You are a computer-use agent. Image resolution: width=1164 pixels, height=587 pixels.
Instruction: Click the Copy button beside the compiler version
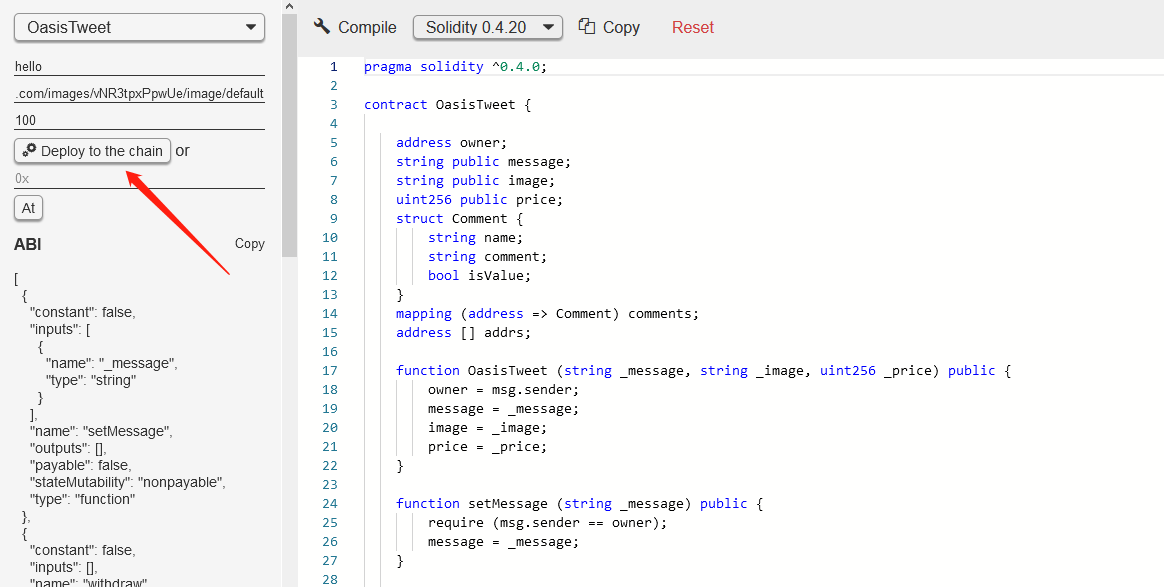pyautogui.click(x=609, y=27)
